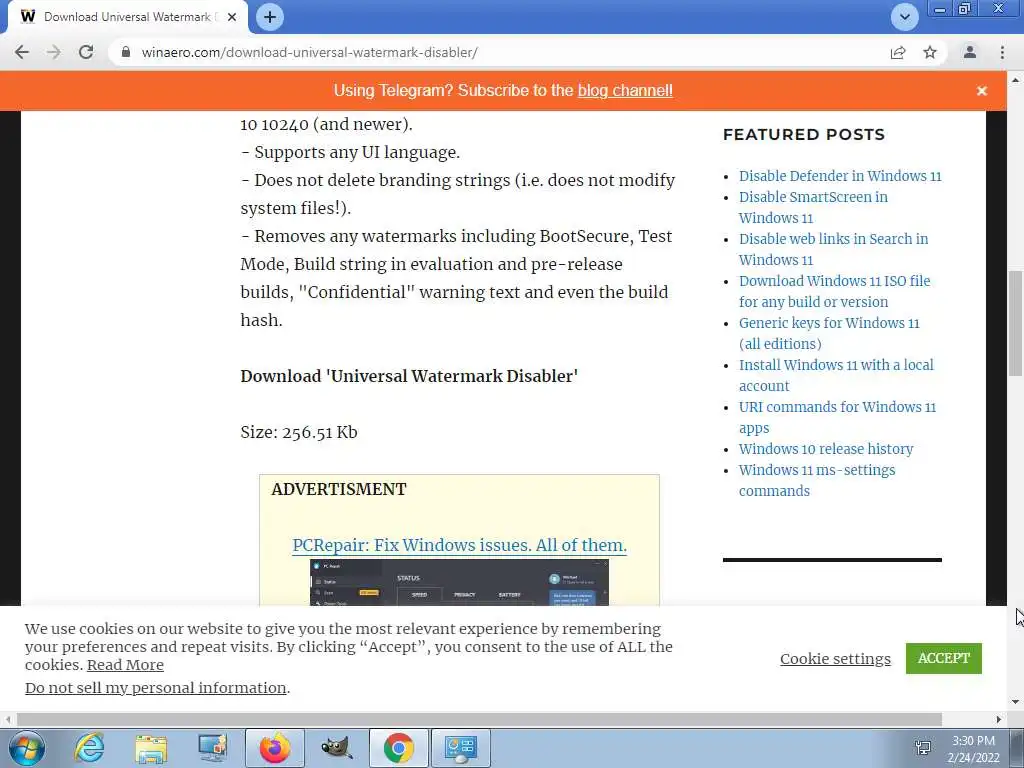The width and height of the screenshot is (1024, 768).
Task: Go back using the browser back arrow
Action: pyautogui.click(x=22, y=52)
